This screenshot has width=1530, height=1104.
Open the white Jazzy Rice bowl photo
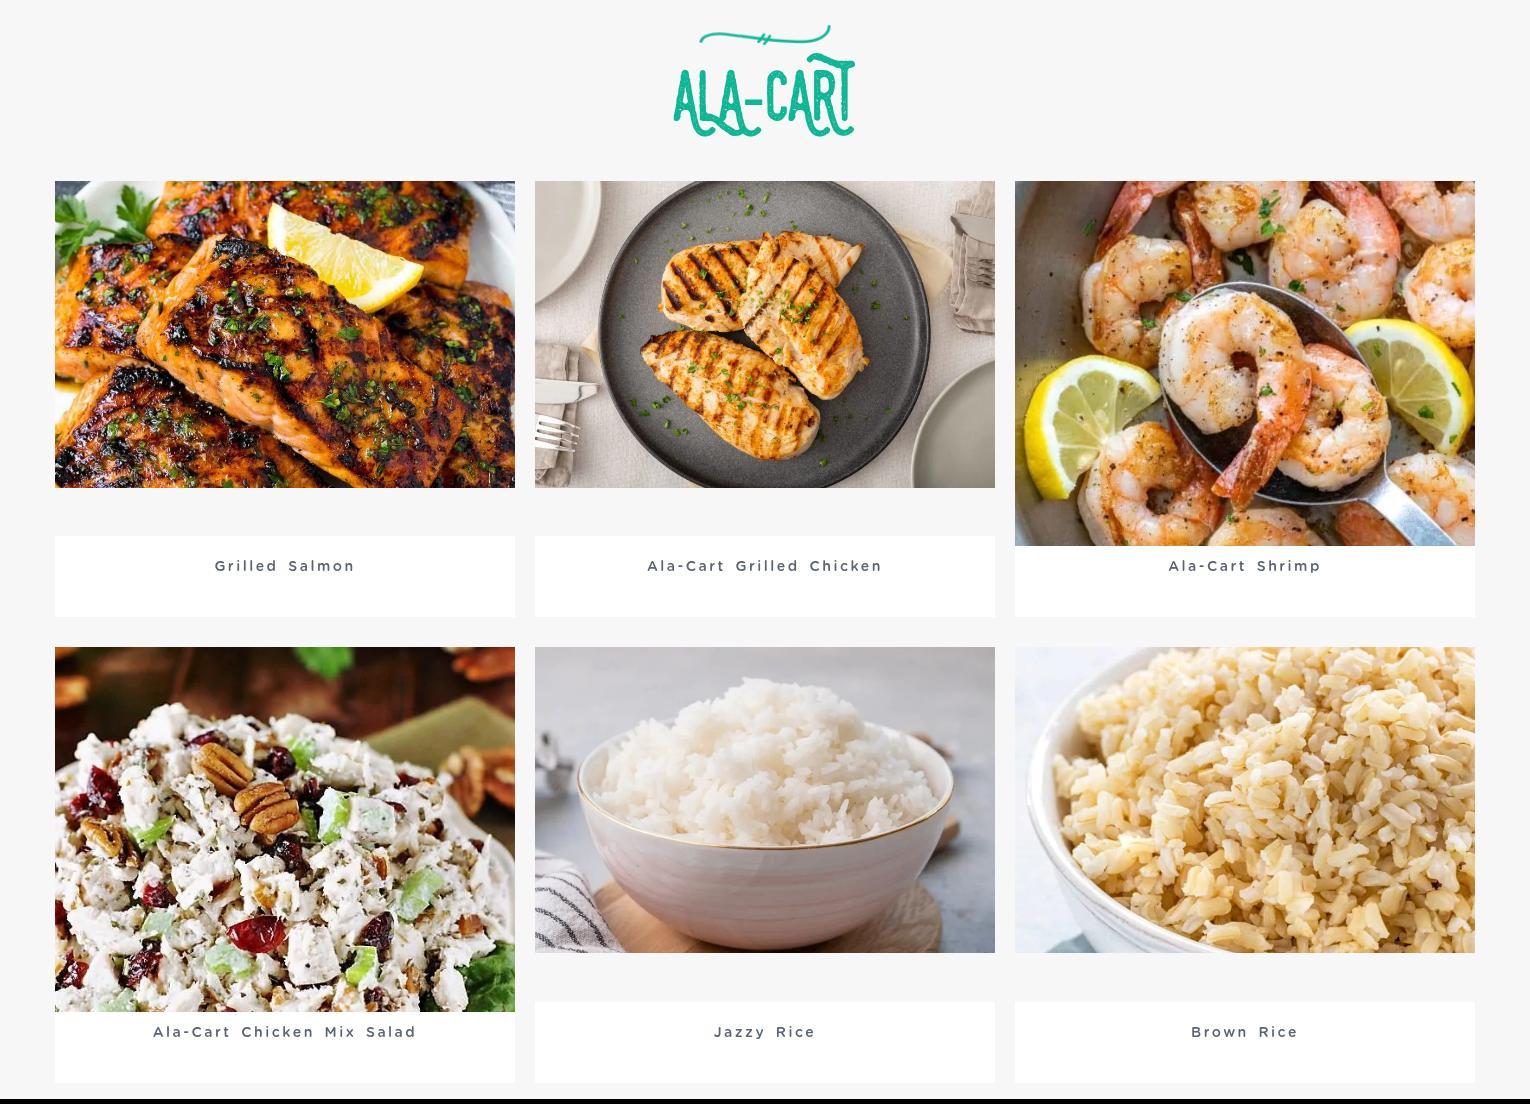(x=765, y=800)
